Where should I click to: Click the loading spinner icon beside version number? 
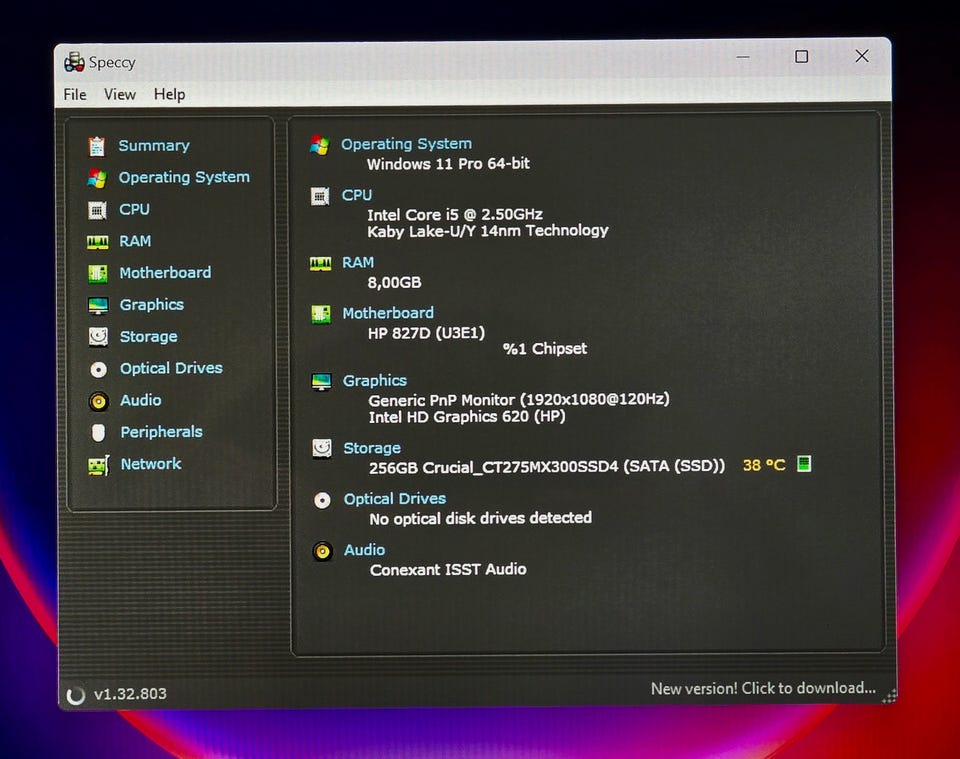75,695
